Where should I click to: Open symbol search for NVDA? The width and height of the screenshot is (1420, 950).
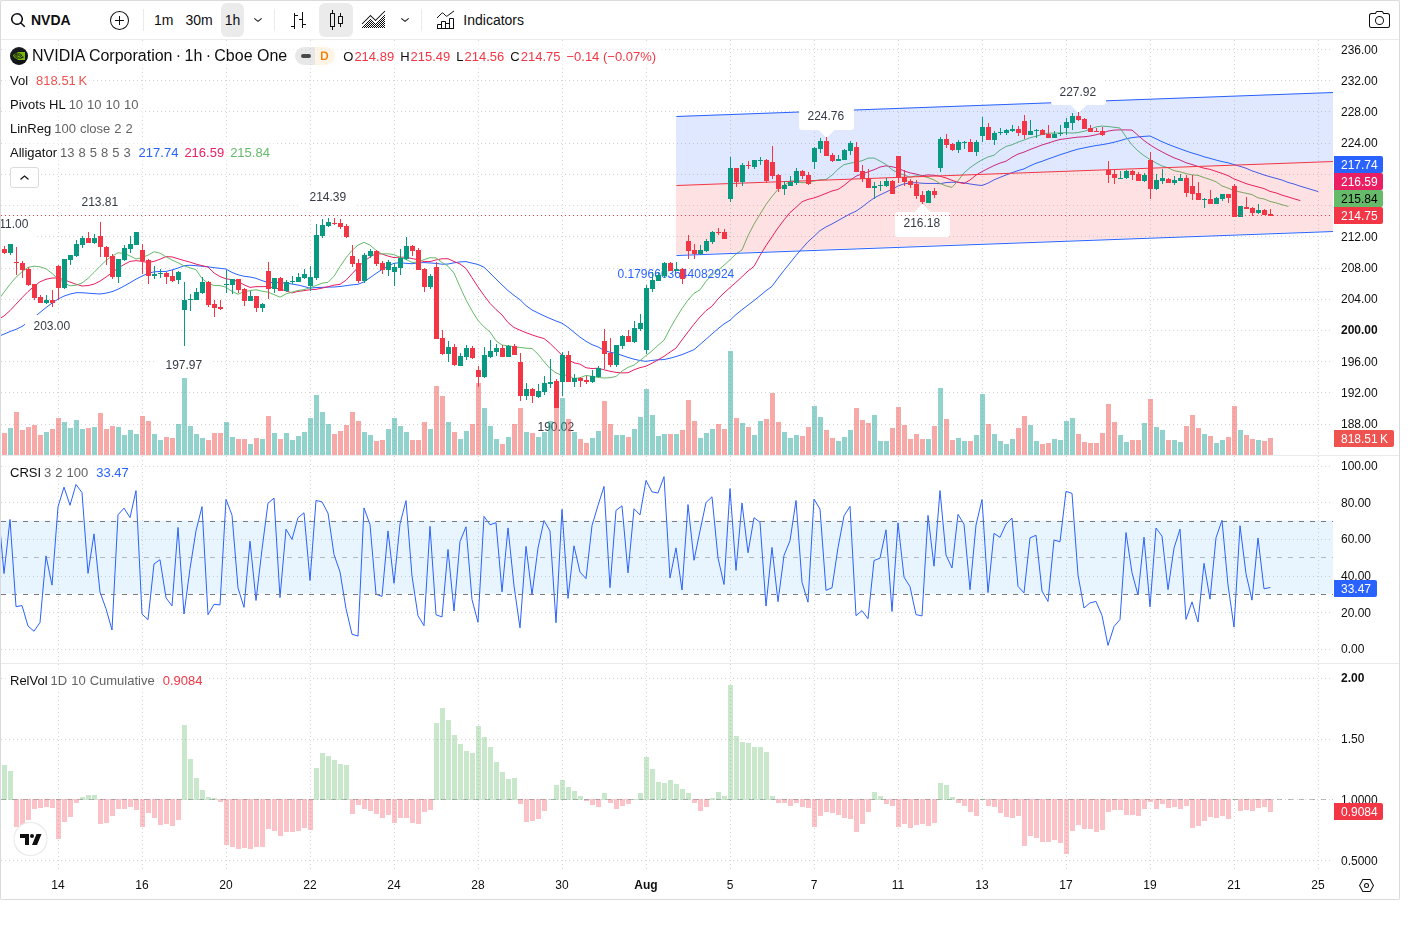tap(42, 20)
